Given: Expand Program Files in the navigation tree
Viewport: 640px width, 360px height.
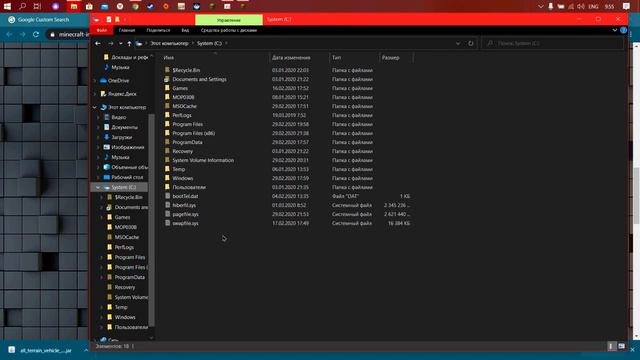Looking at the screenshot, I should pyautogui.click(x=102, y=257).
